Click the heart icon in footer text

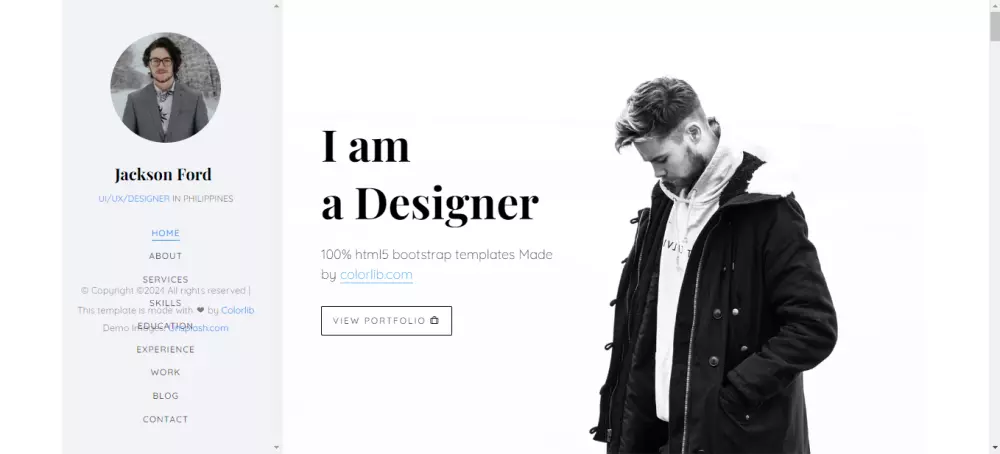click(x=200, y=311)
